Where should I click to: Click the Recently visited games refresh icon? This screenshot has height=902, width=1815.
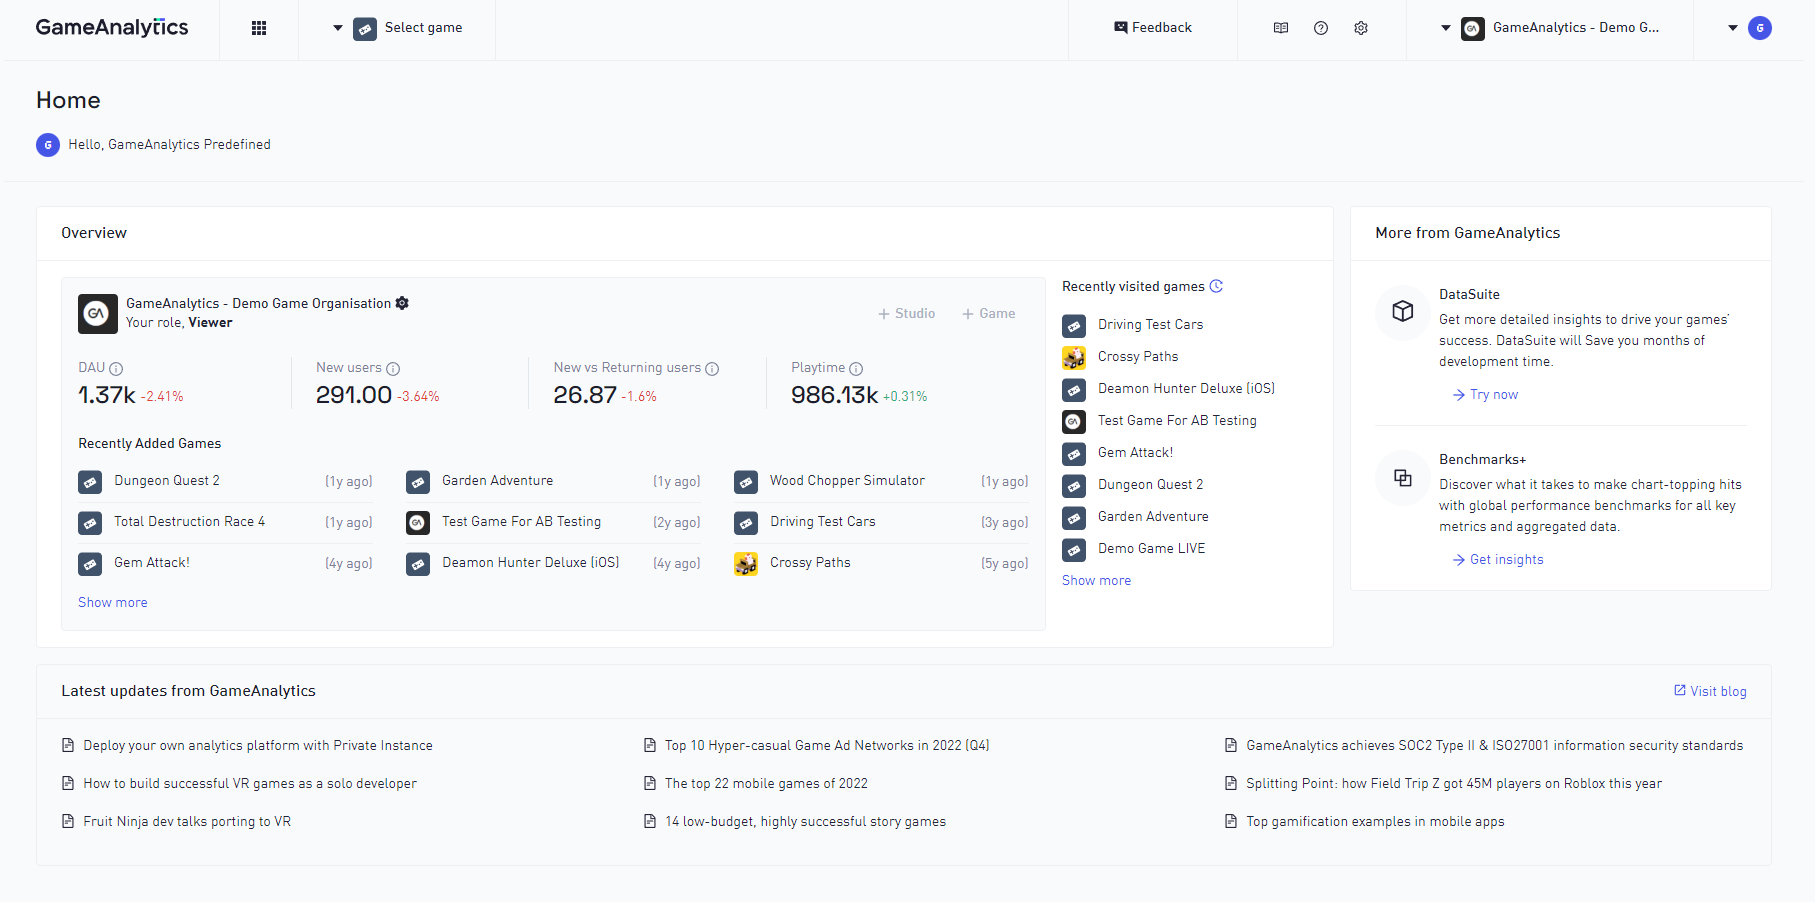[x=1216, y=286]
